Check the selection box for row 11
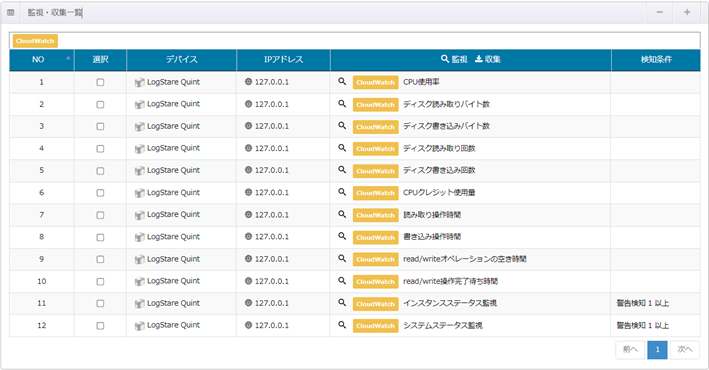Viewport: 709px width, 370px height. coord(100,304)
